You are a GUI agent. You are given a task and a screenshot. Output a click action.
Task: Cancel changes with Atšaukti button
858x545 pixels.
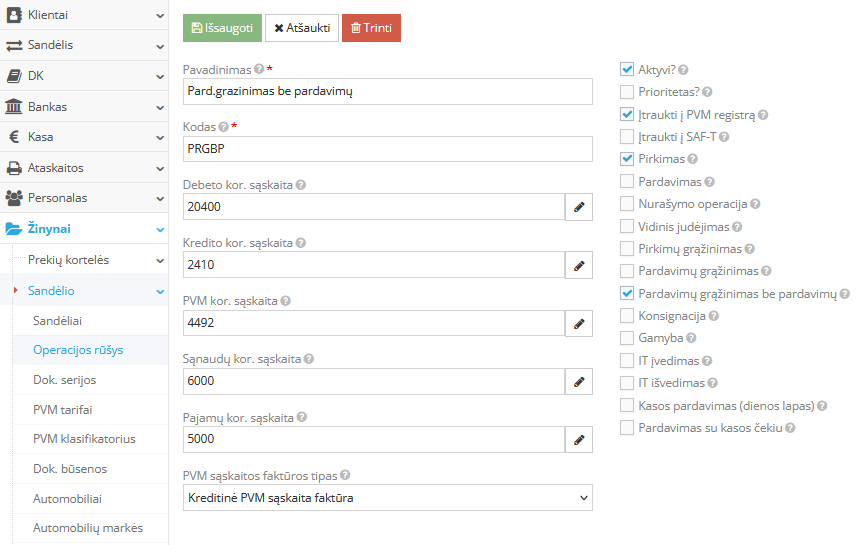302,28
